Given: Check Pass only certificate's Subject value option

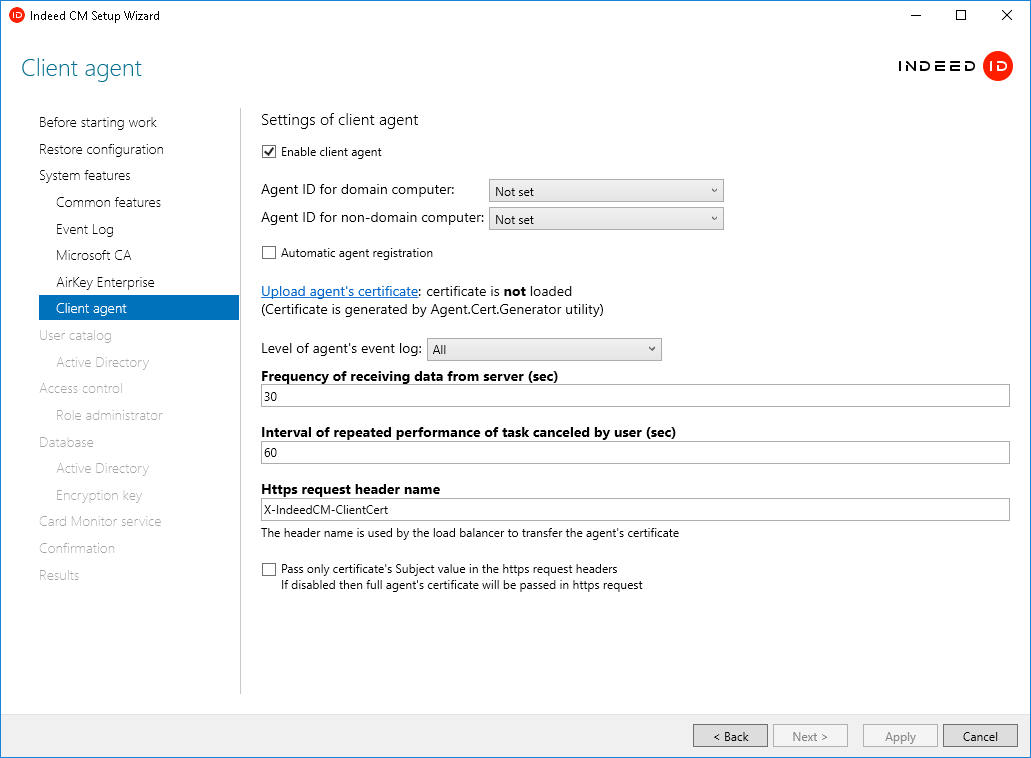Looking at the screenshot, I should coord(269,569).
